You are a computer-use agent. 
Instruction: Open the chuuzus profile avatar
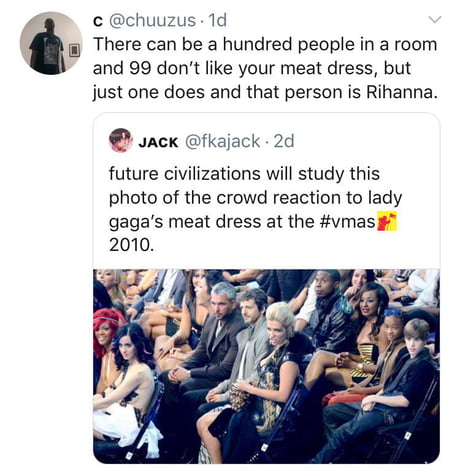pos(51,43)
